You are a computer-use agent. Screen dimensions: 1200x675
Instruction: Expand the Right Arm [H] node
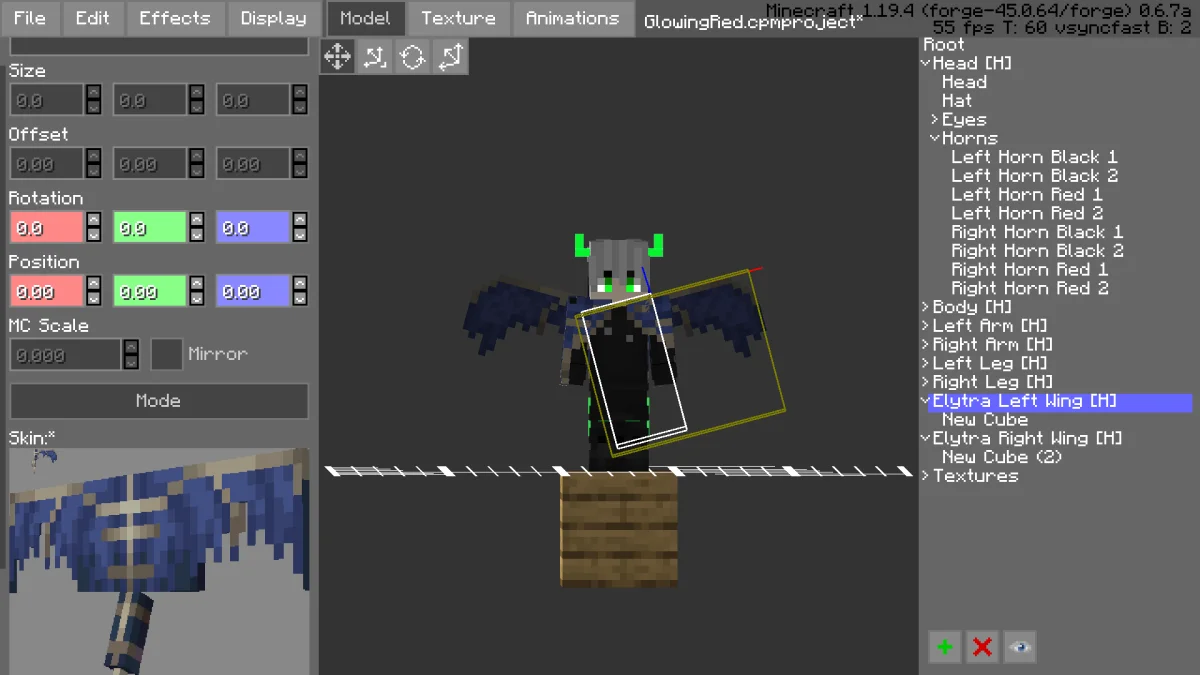pyautogui.click(x=926, y=345)
